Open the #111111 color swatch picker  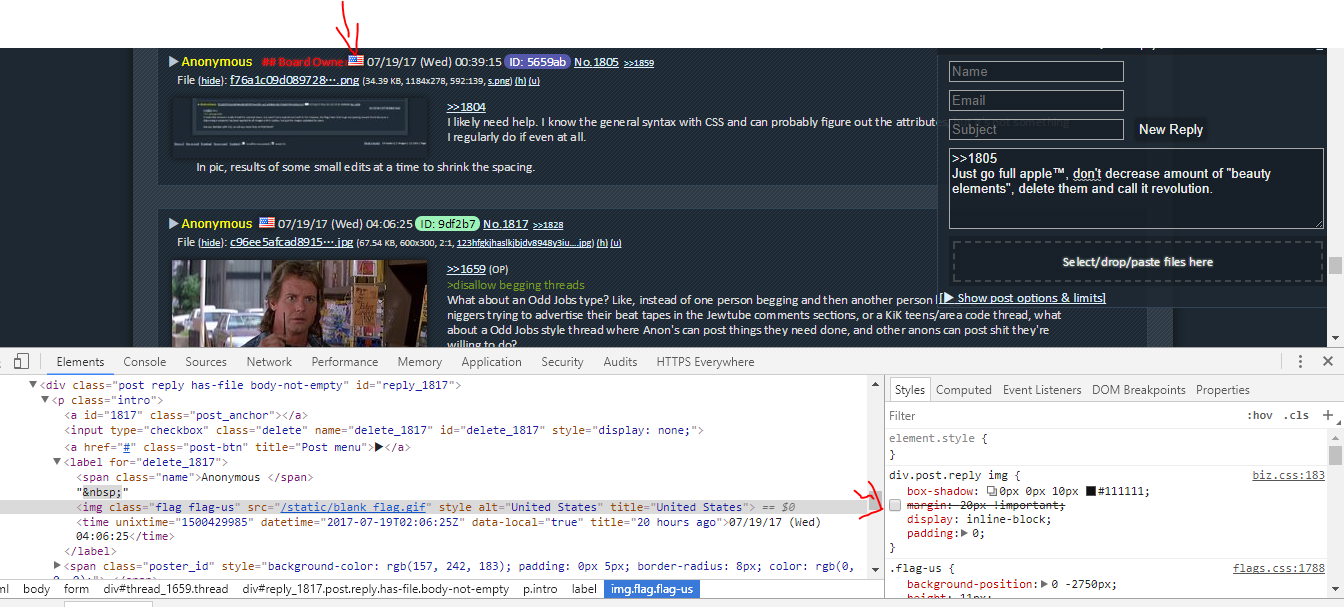(x=1090, y=491)
